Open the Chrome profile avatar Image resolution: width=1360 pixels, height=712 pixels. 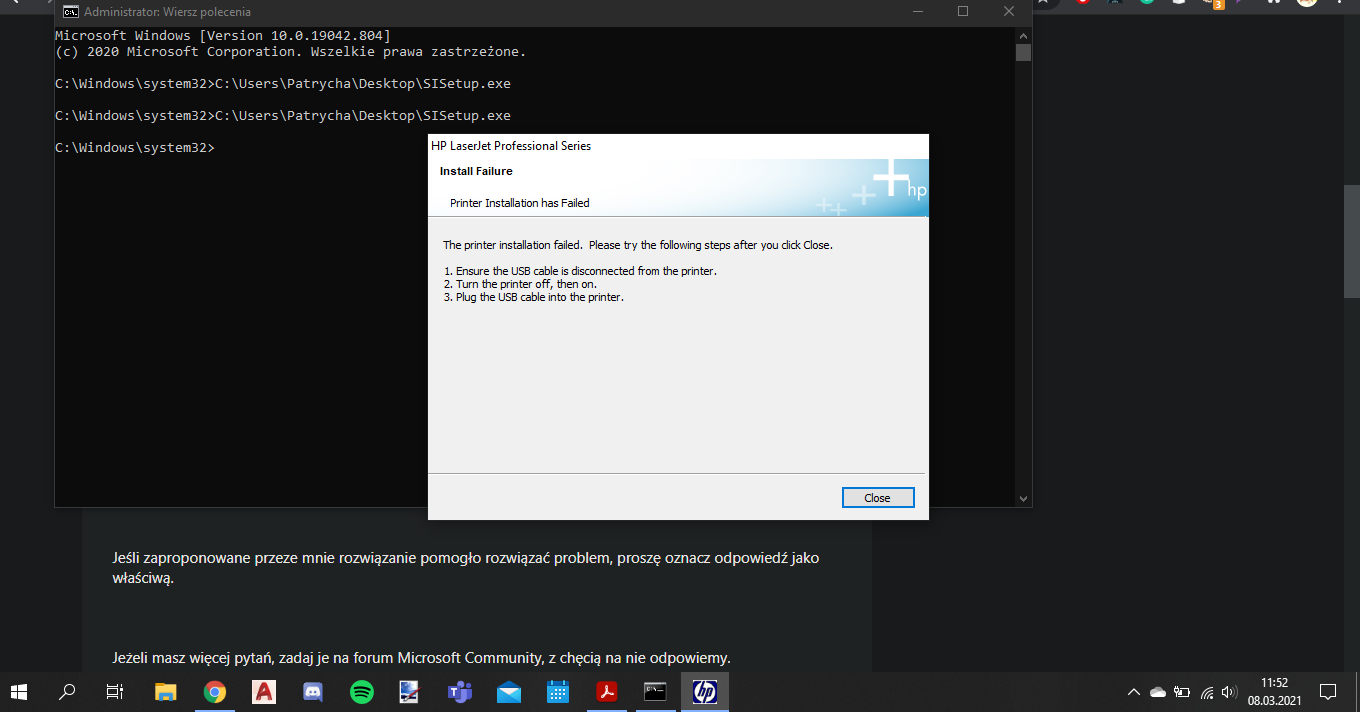[x=1307, y=2]
